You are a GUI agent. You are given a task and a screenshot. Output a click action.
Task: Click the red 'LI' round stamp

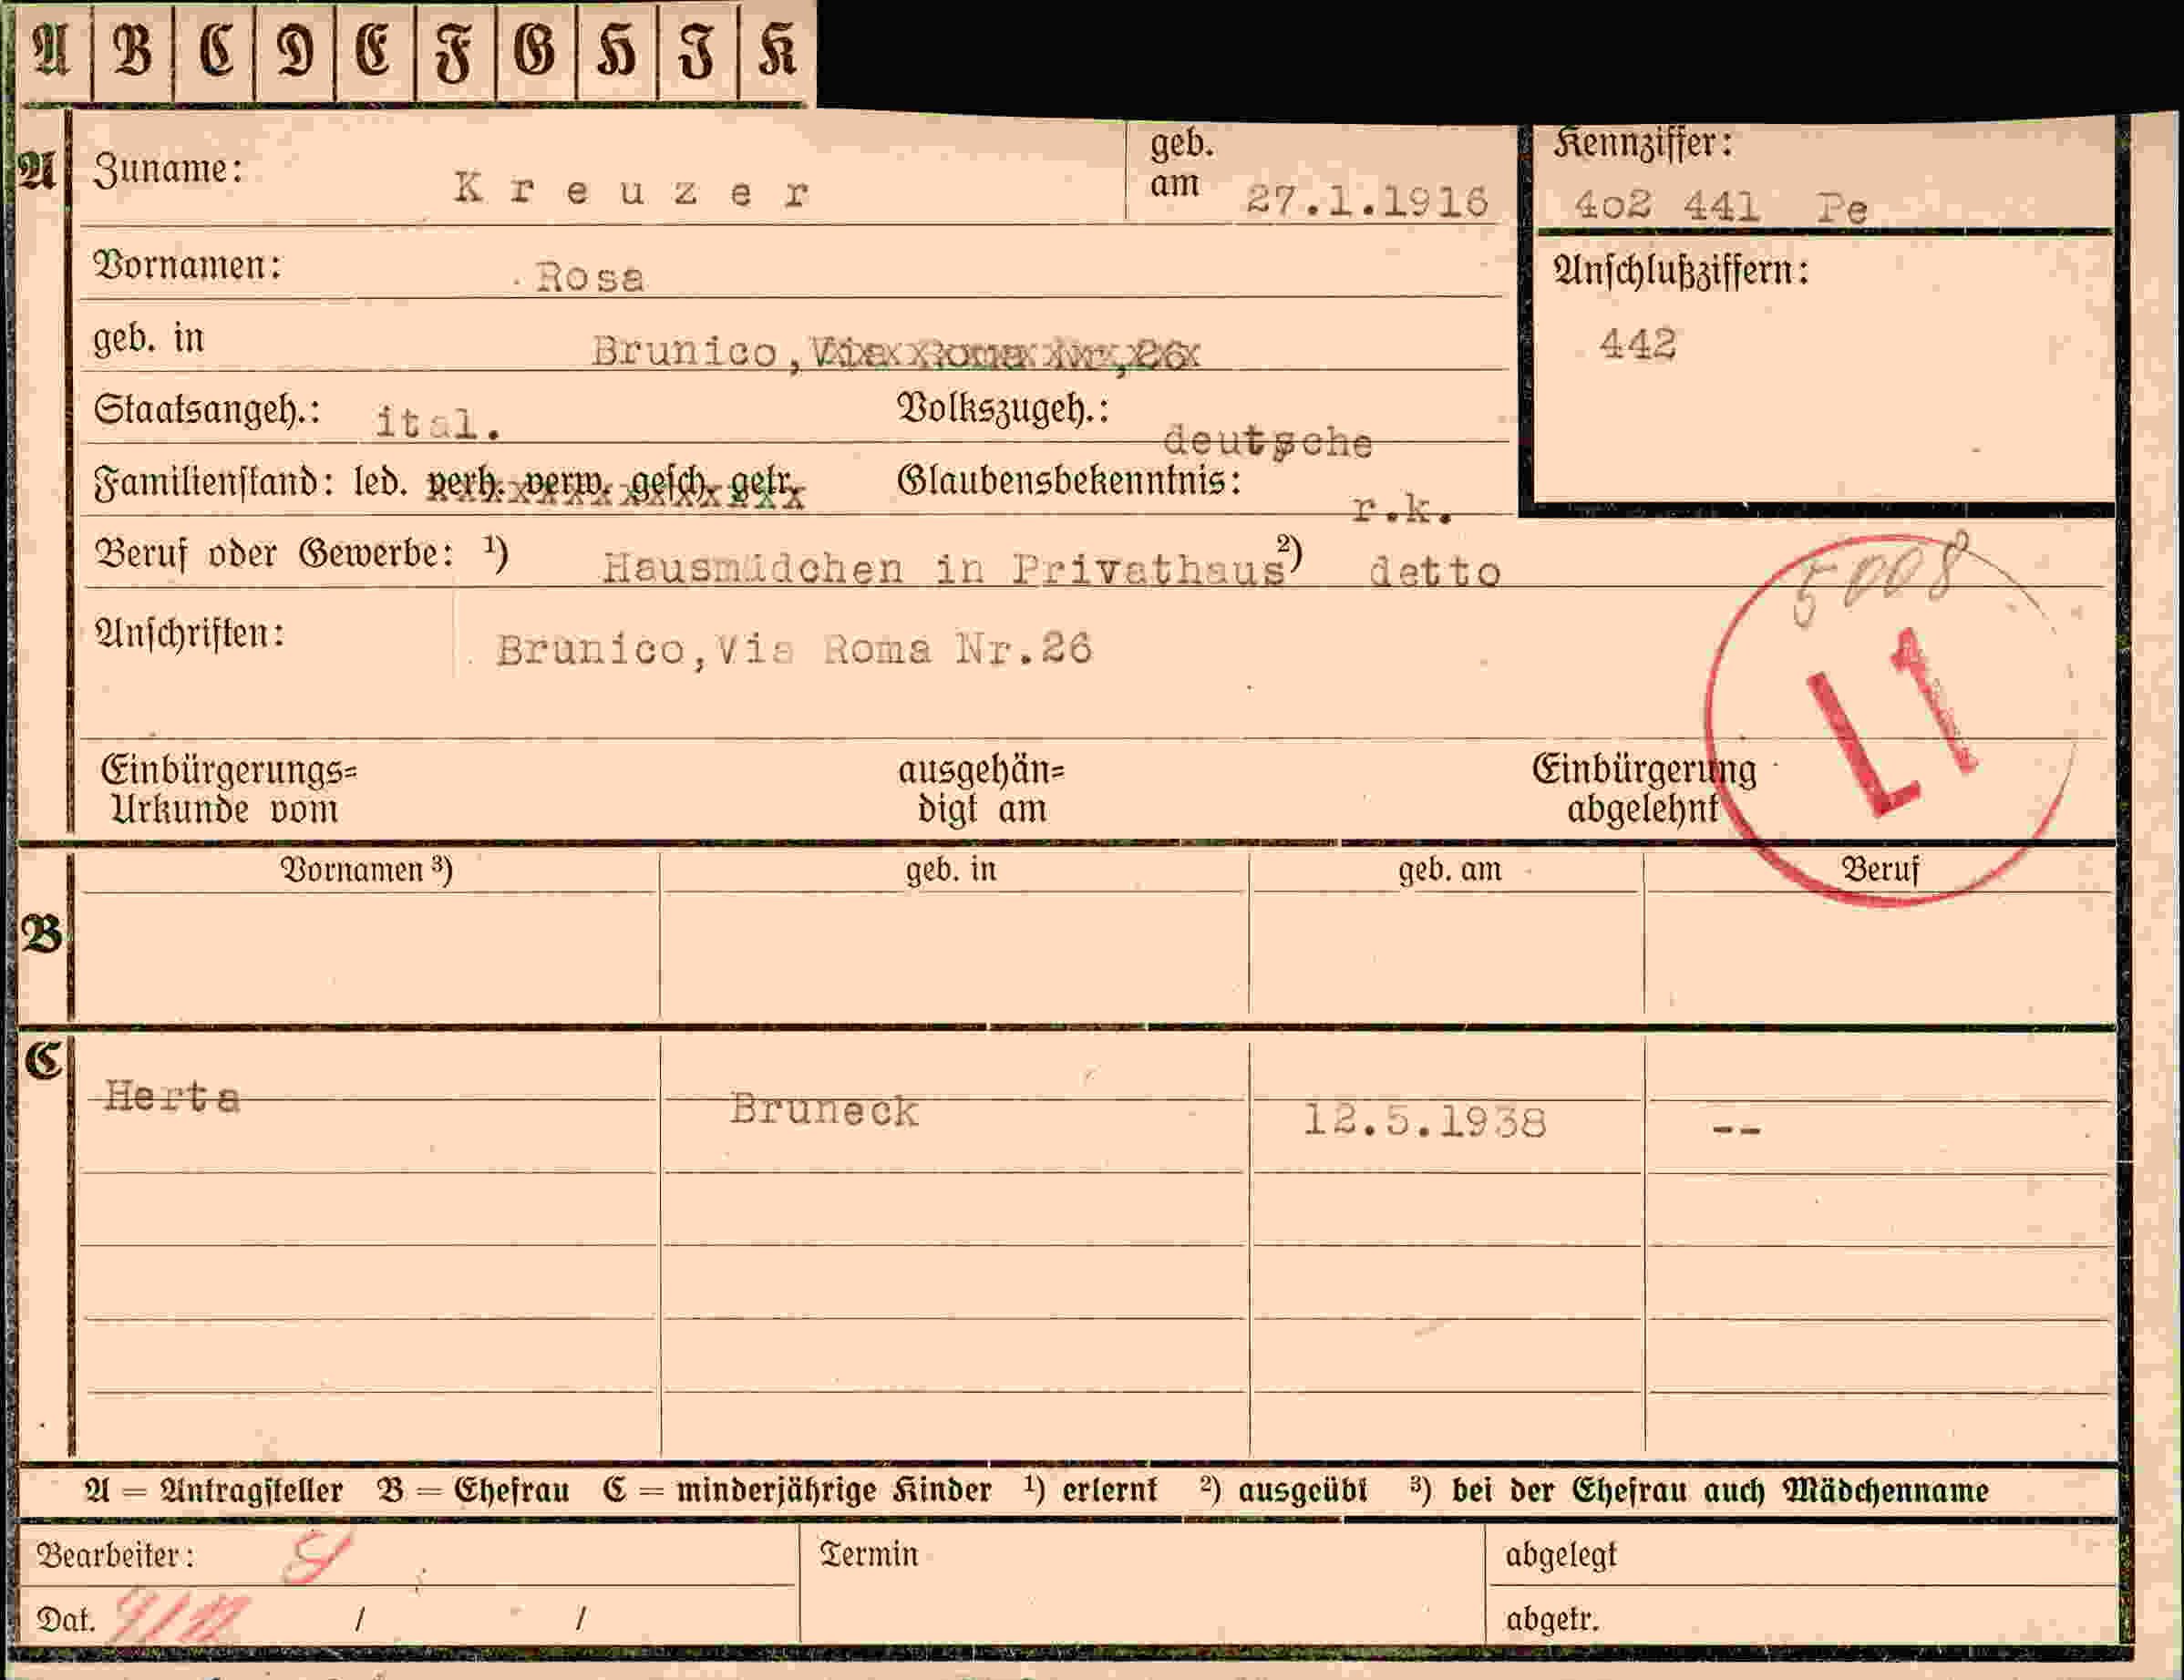tap(1892, 720)
